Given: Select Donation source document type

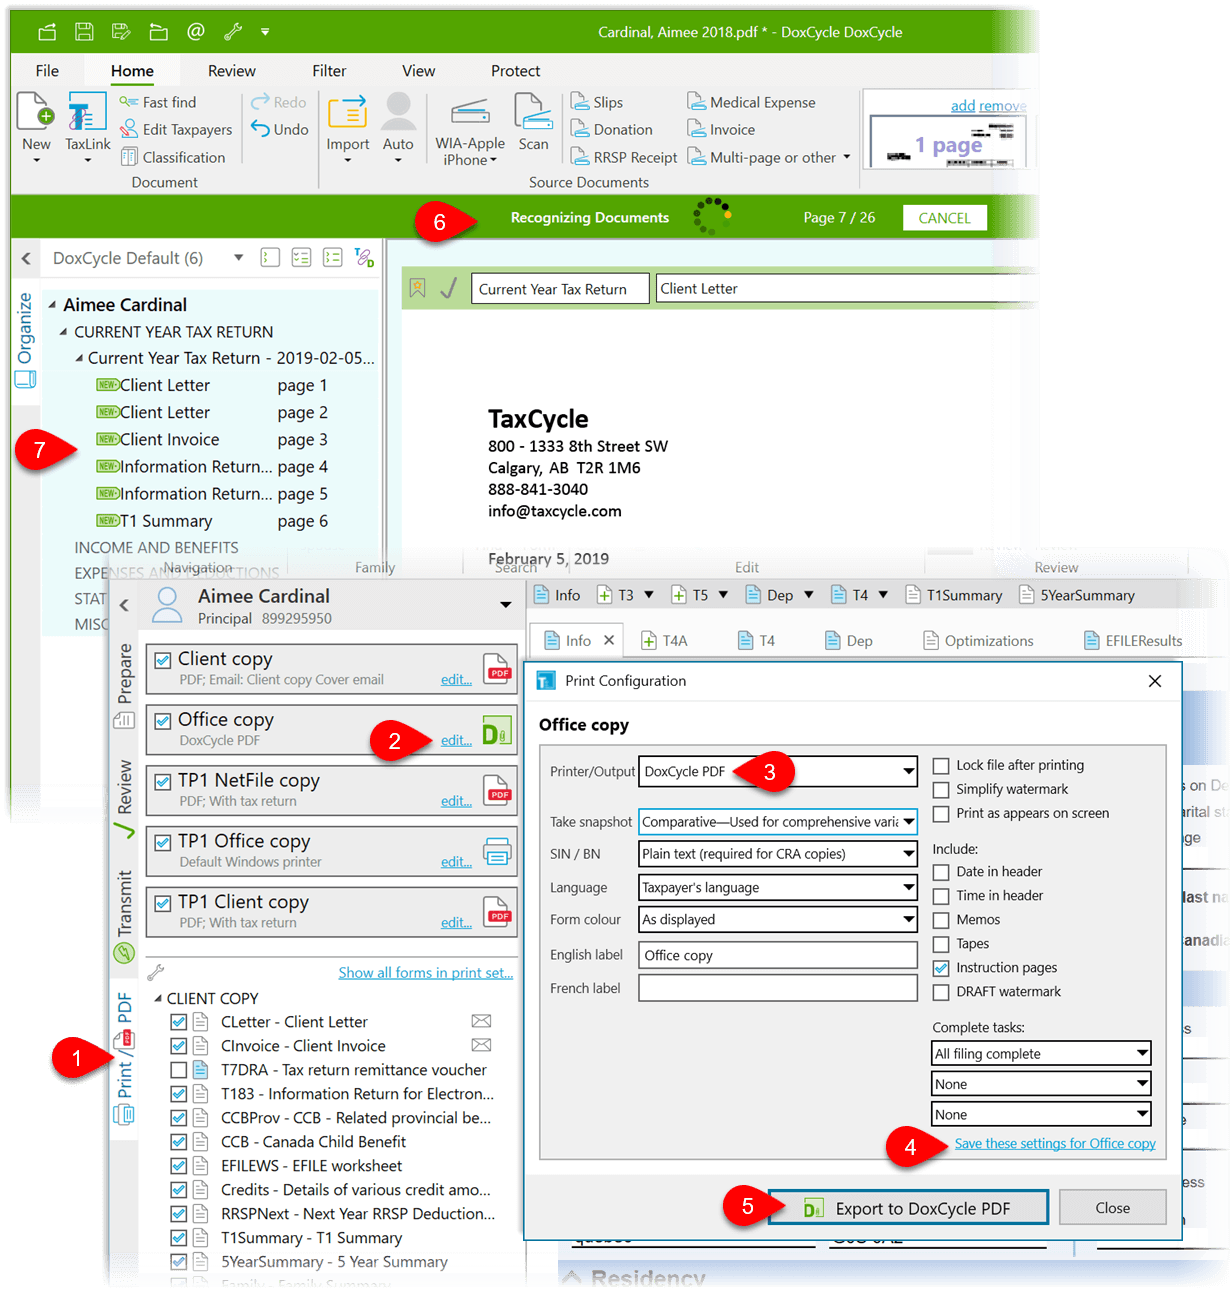Looking at the screenshot, I should [611, 129].
